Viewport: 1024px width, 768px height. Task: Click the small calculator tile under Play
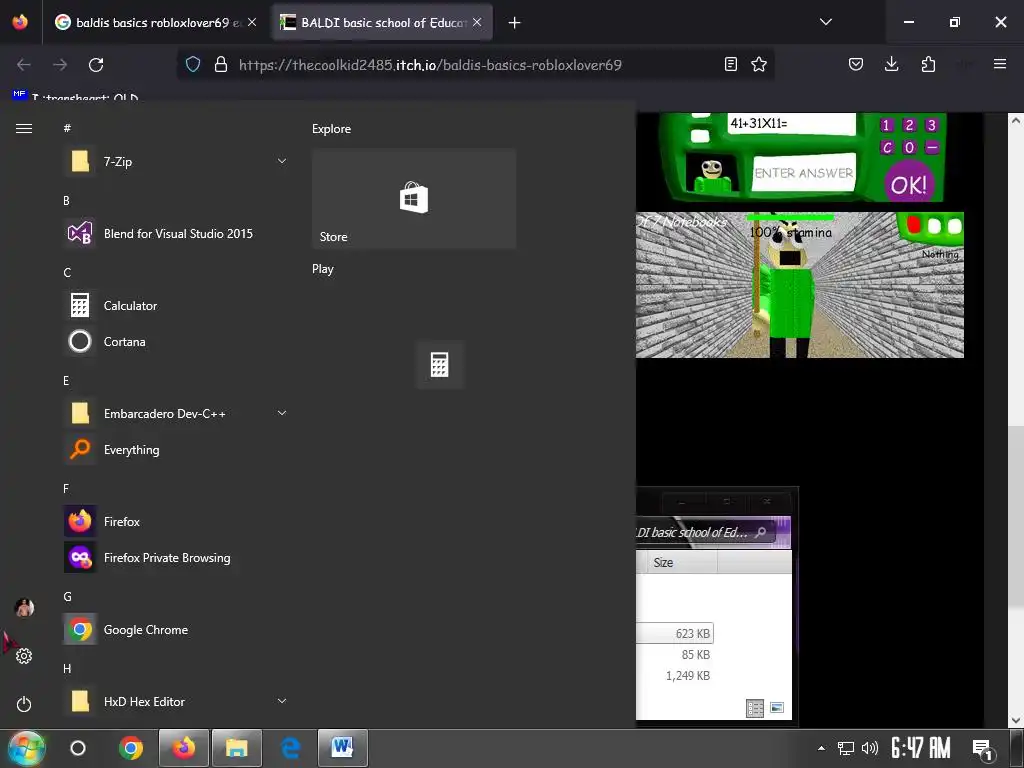(x=440, y=364)
